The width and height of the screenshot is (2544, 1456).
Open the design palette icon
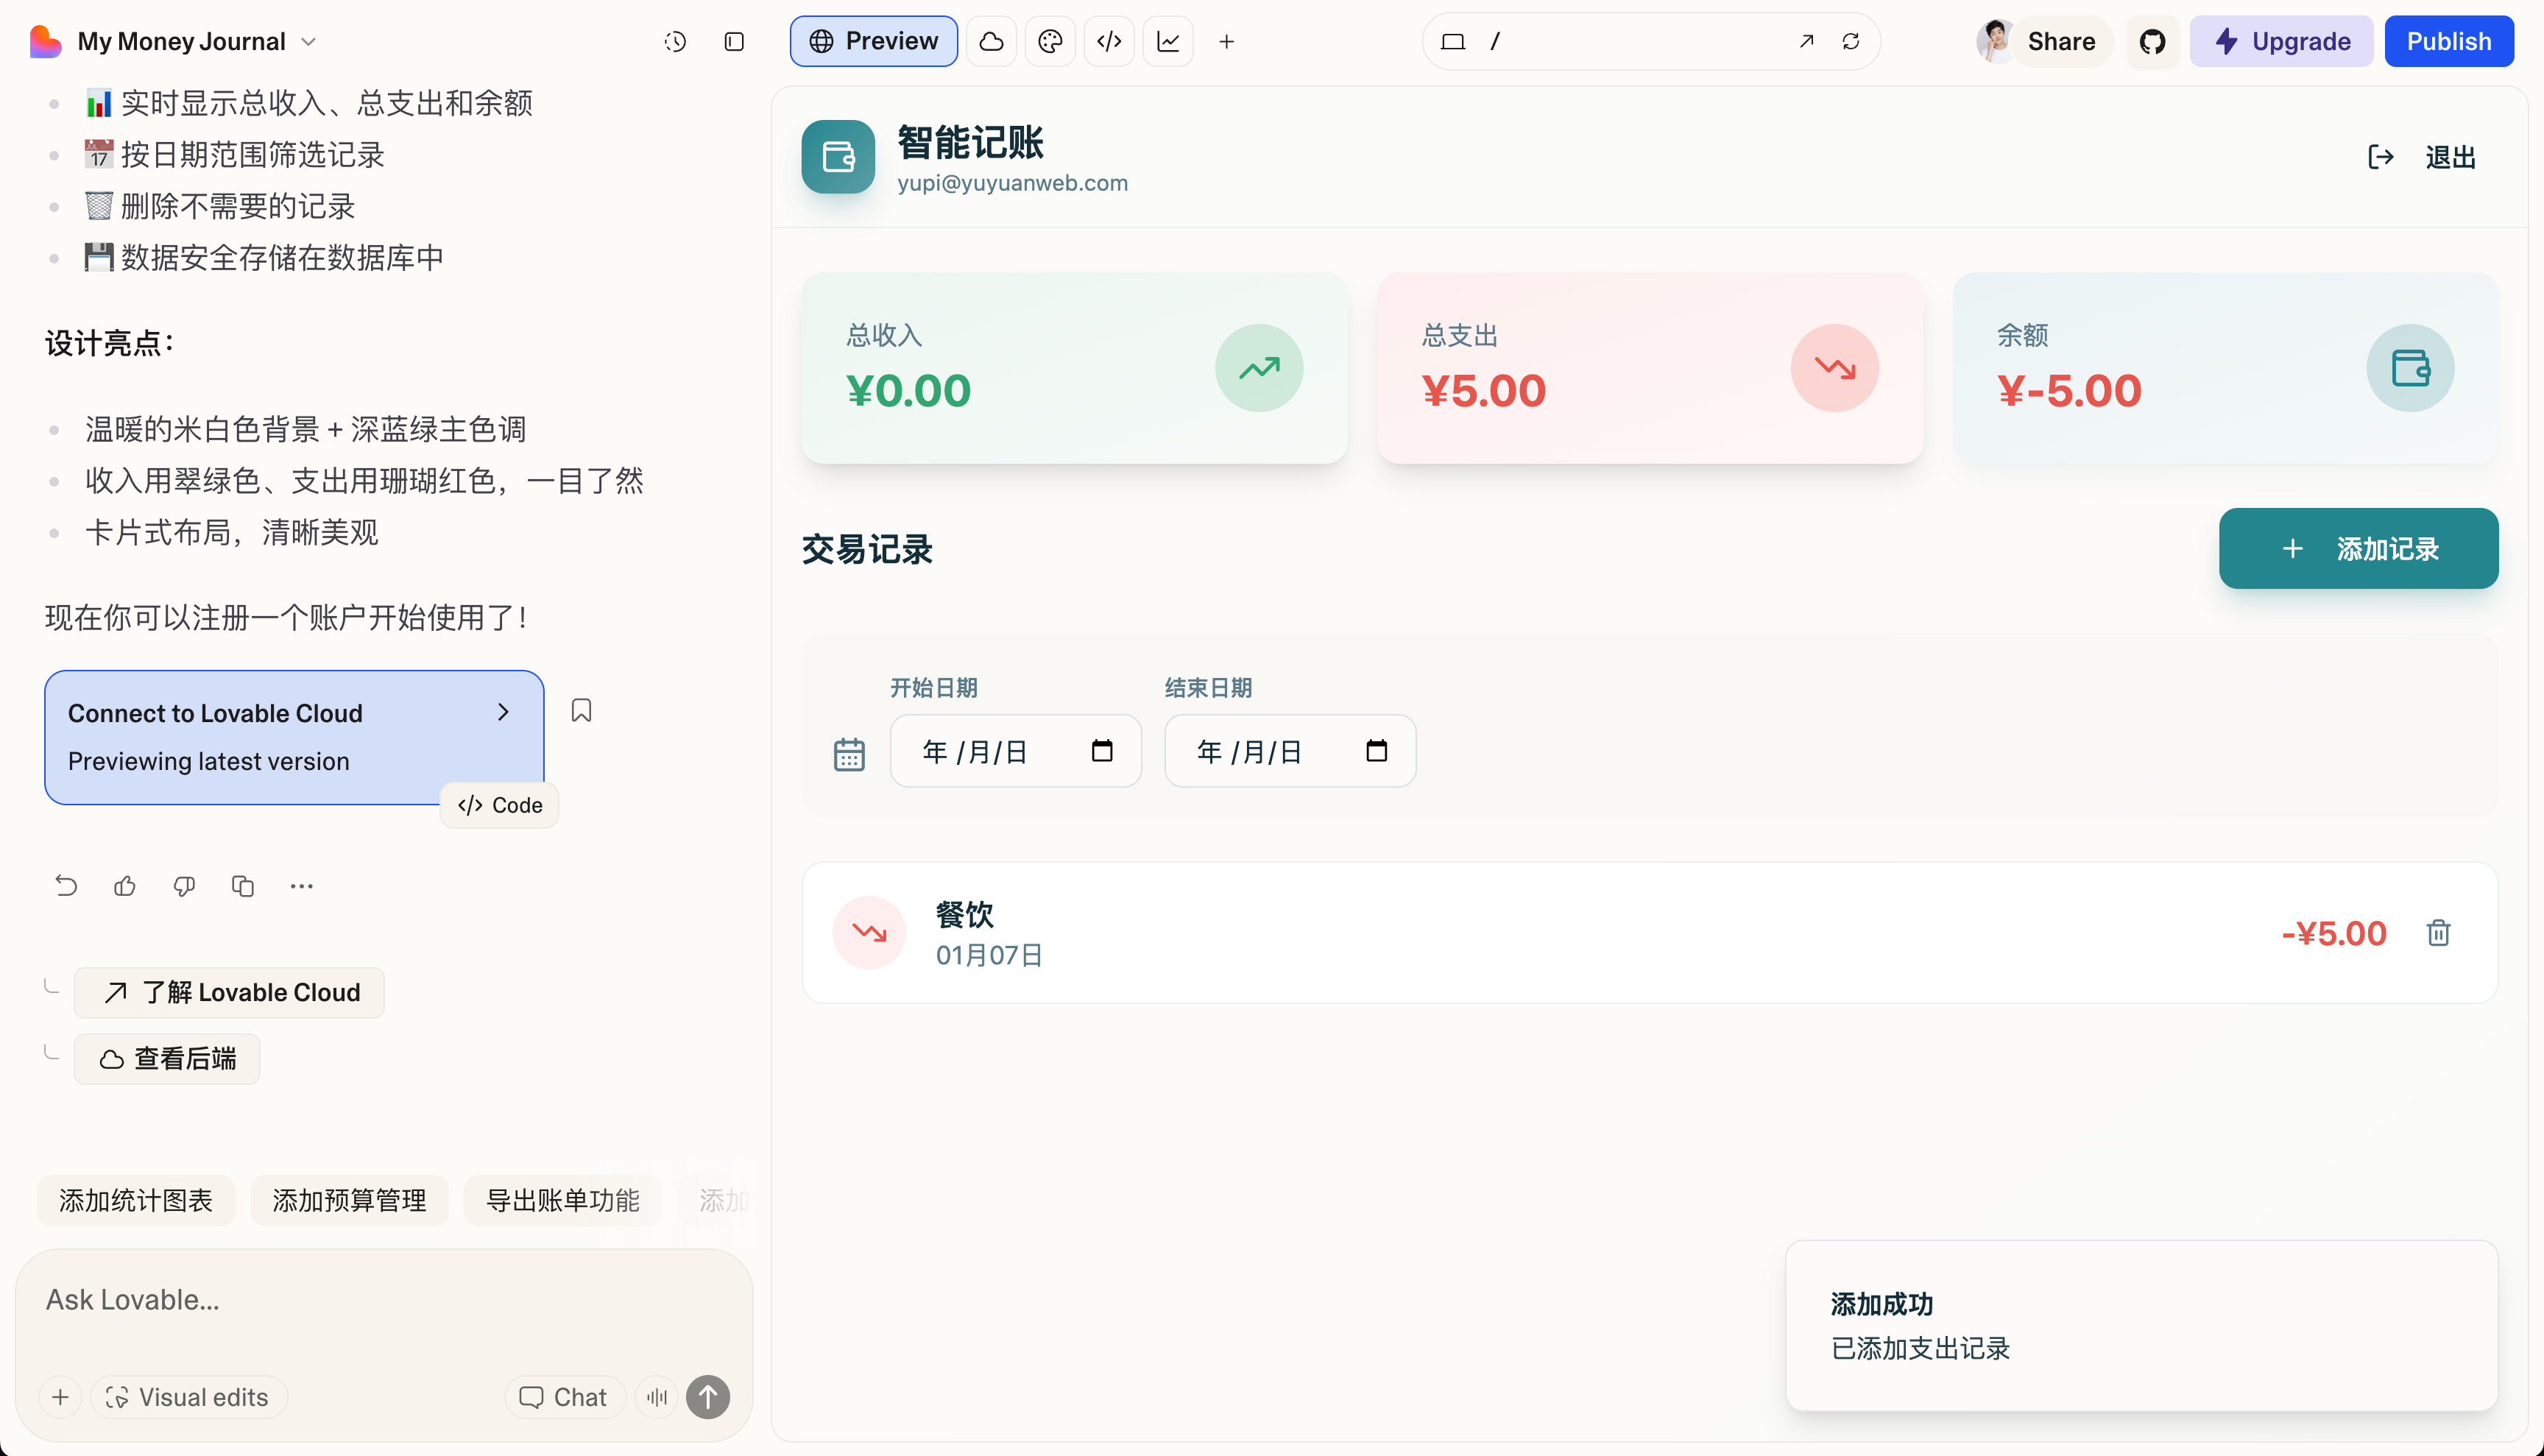coord(1050,41)
